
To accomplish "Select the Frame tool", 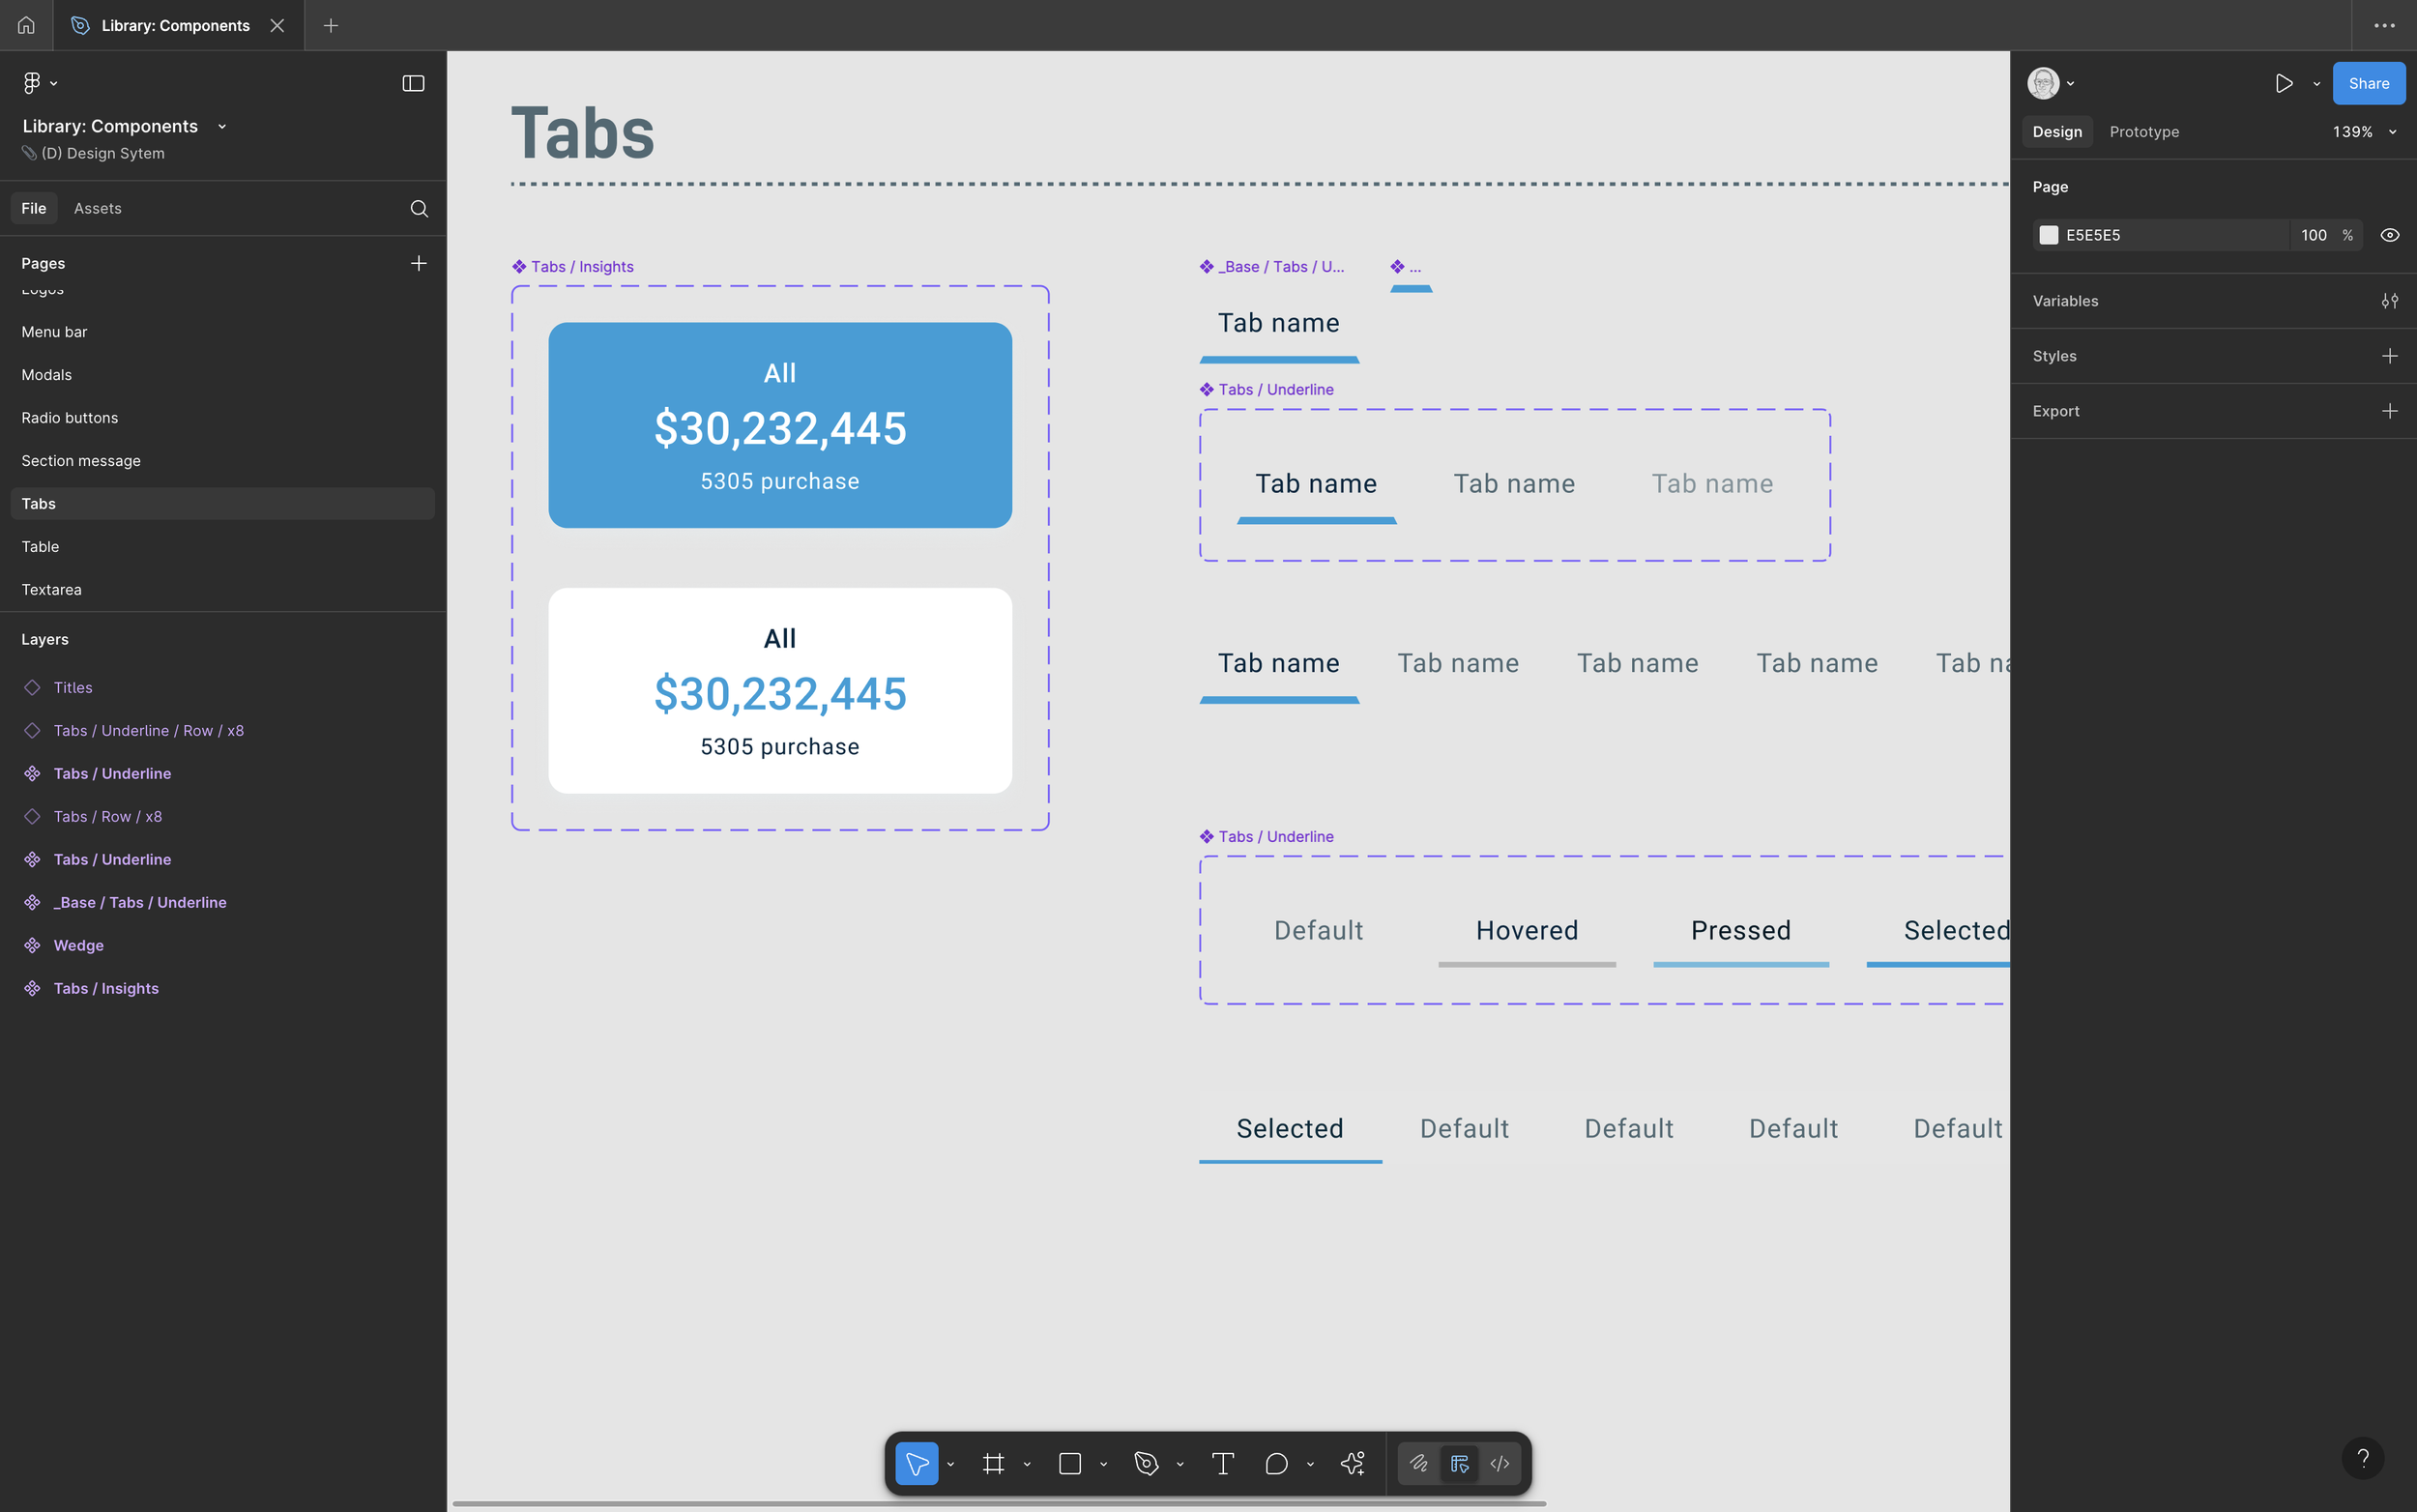I will (x=993, y=1463).
